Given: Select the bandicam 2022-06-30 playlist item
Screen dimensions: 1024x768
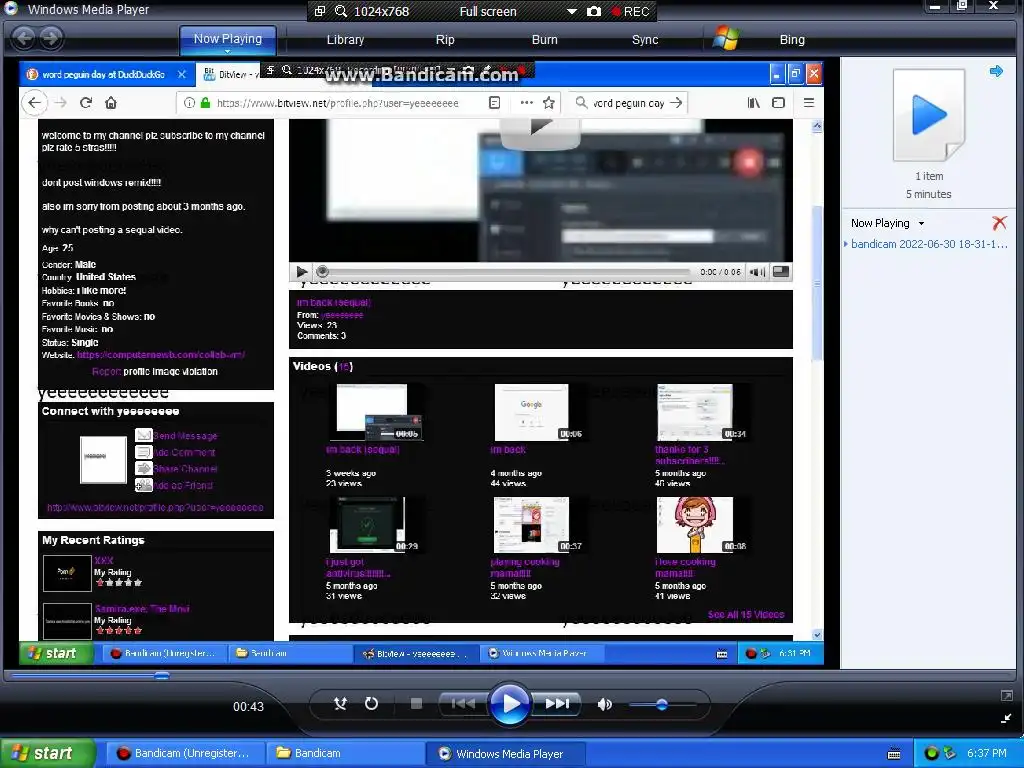Looking at the screenshot, I should 929,244.
